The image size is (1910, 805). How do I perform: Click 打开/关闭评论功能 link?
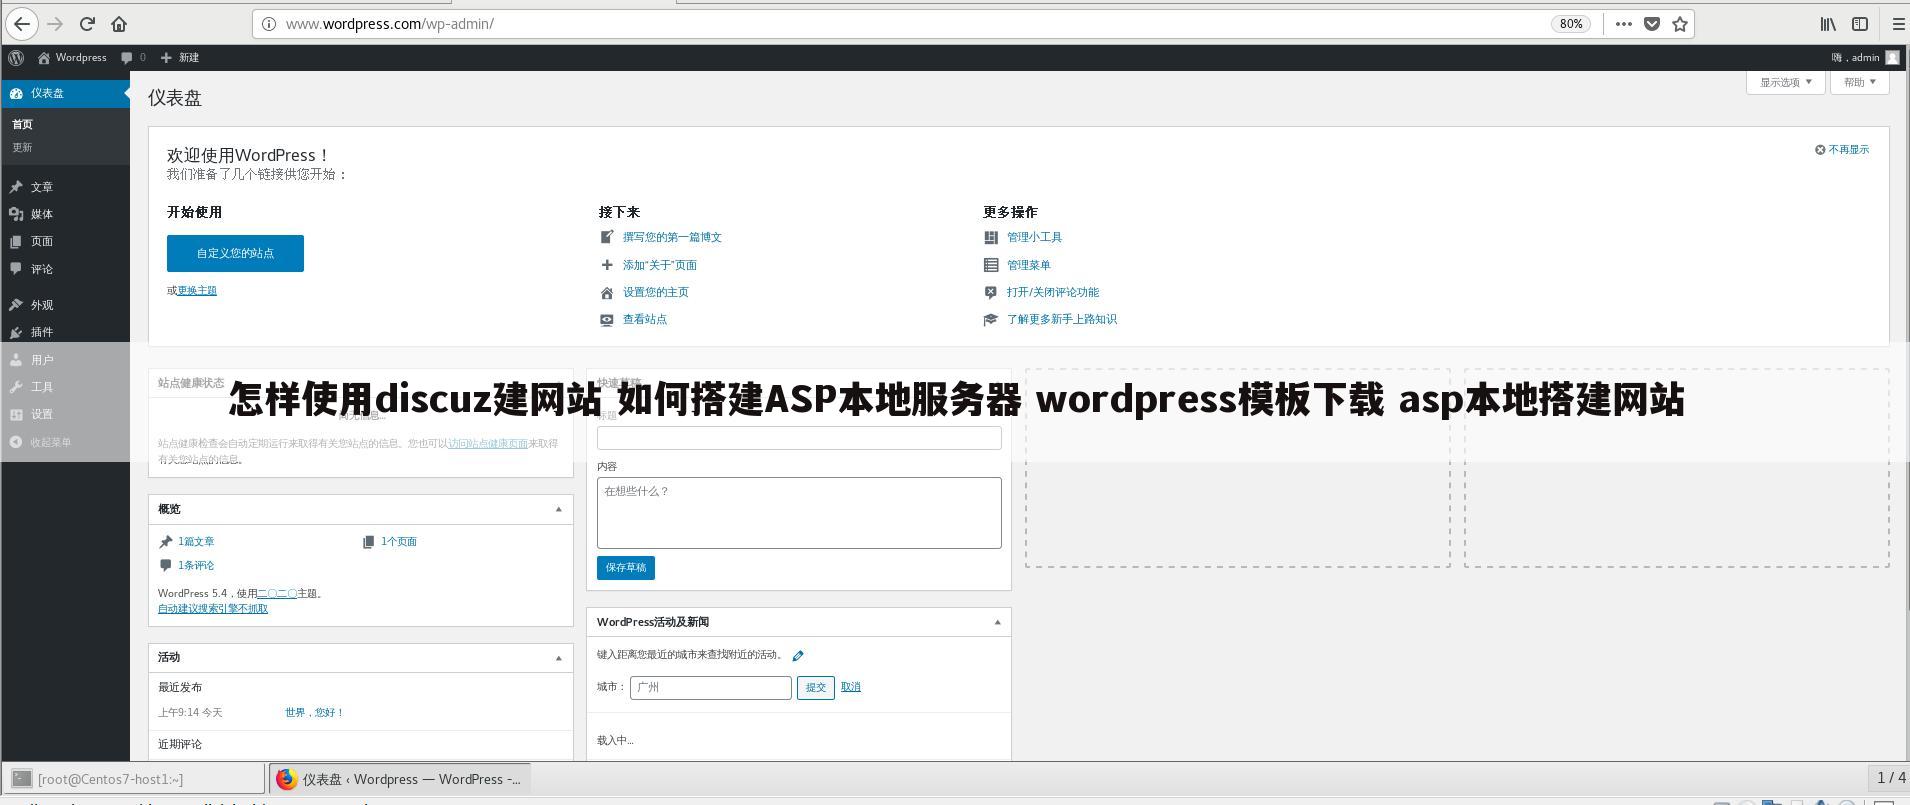[x=1053, y=292]
